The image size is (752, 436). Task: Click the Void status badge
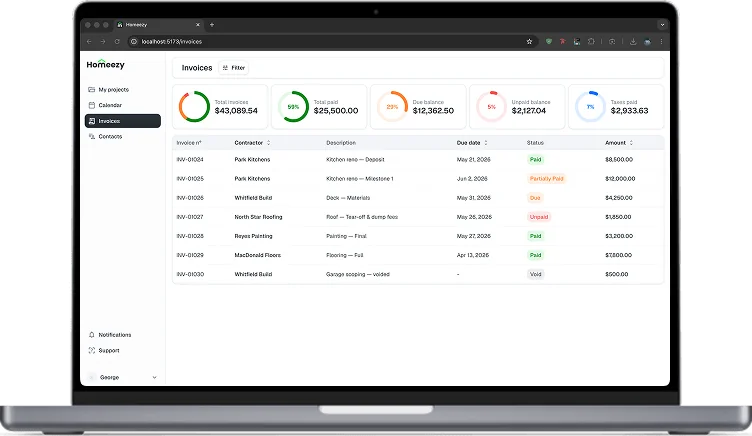tap(535, 274)
